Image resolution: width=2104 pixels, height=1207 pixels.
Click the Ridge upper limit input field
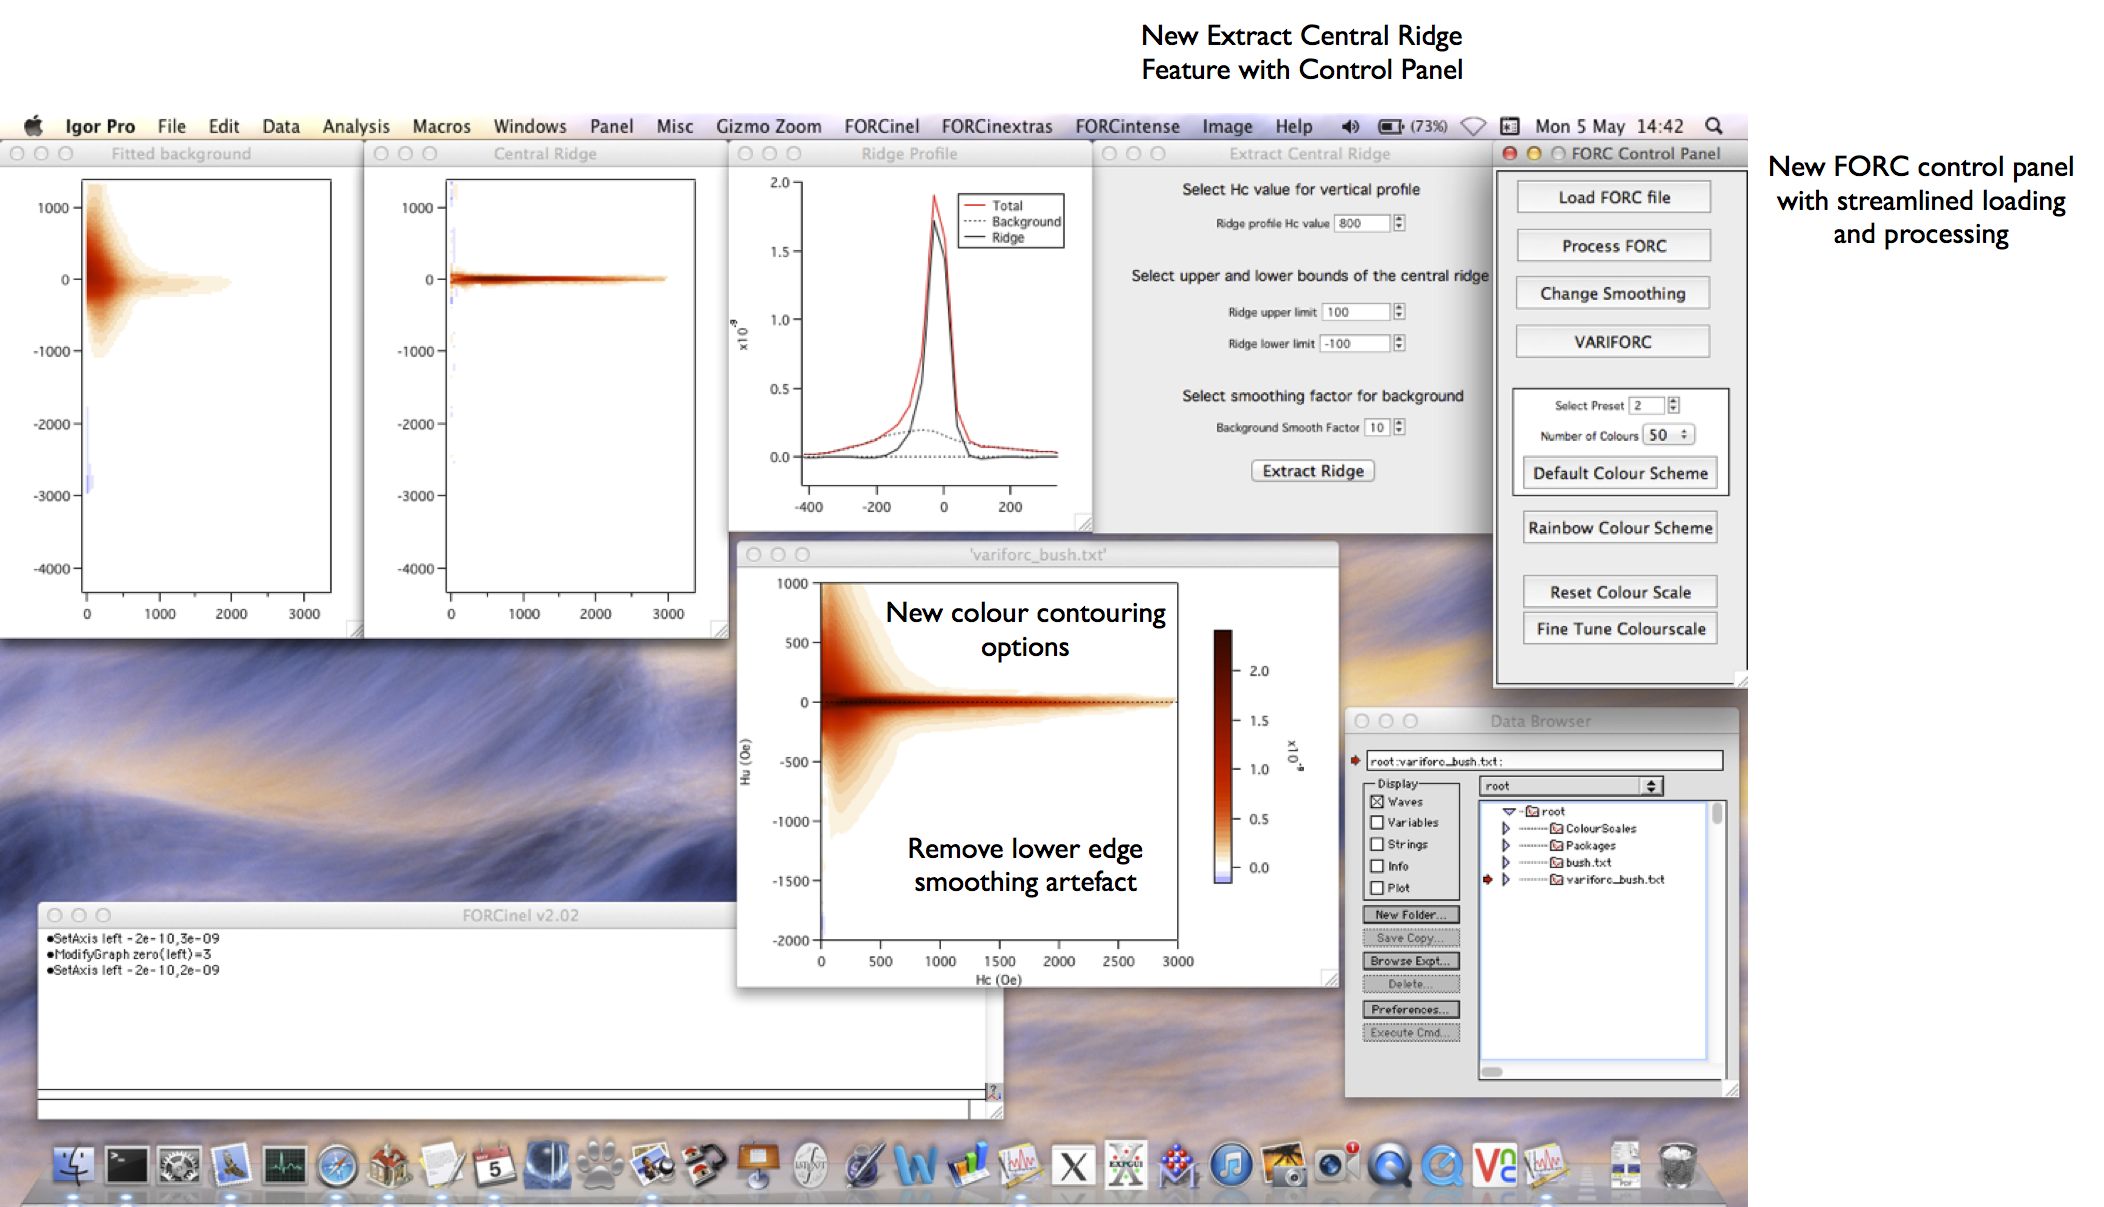(x=1355, y=312)
